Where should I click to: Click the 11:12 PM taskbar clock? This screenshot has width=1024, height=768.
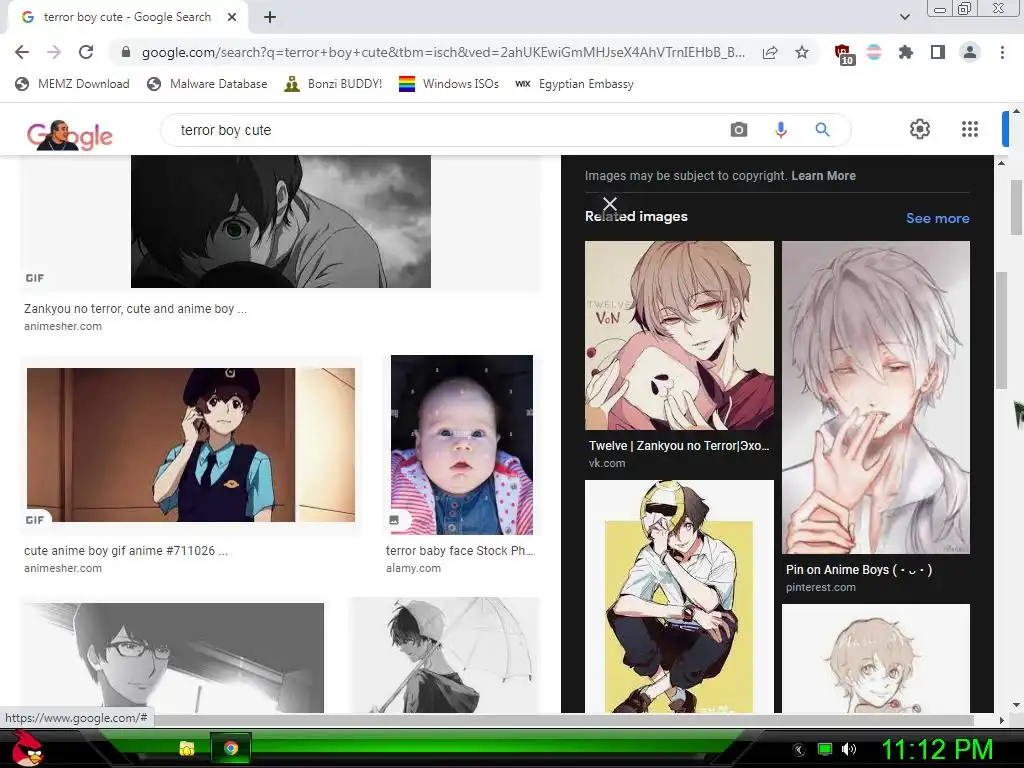[x=937, y=749]
